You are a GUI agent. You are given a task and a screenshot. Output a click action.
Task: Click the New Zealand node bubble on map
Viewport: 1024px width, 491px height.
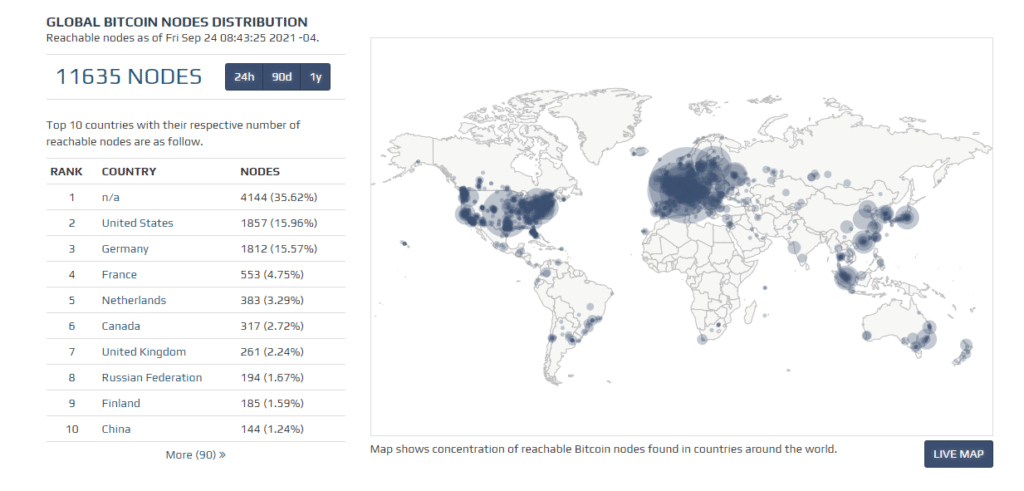tap(966, 345)
